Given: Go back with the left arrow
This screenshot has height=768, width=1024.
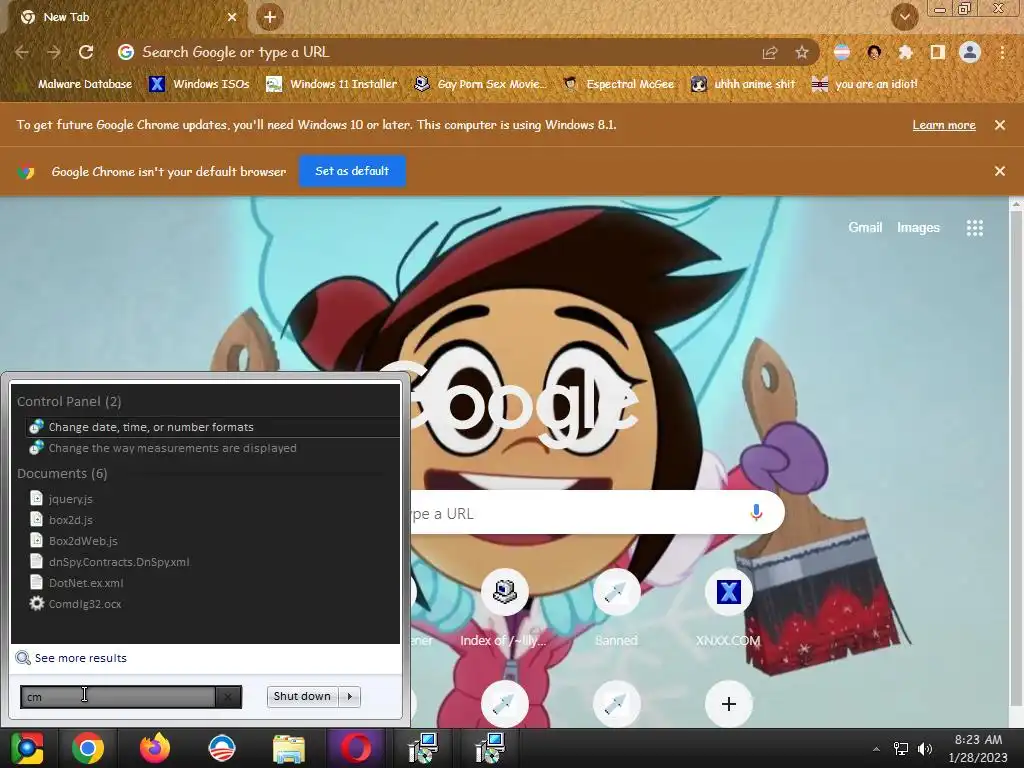Looking at the screenshot, I should tap(22, 52).
